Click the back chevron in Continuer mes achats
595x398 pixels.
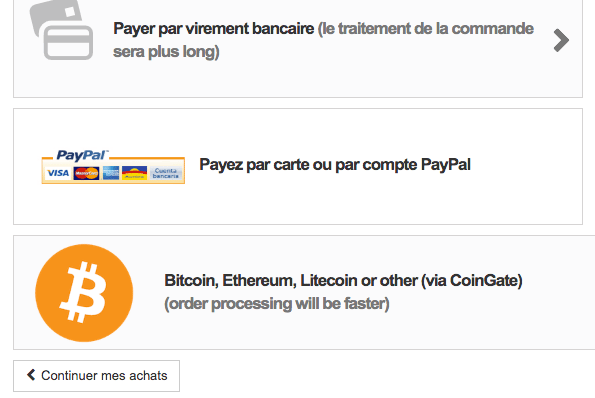[31, 375]
